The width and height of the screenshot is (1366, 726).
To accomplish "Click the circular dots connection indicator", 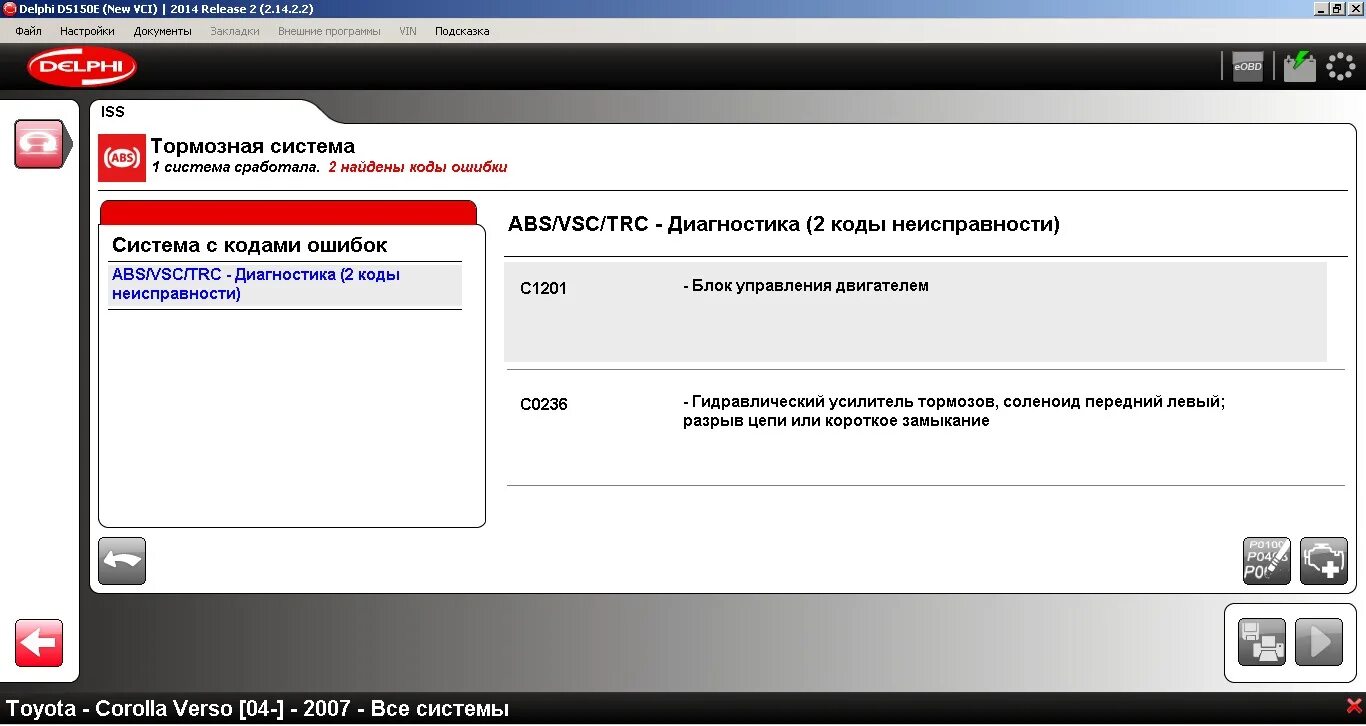I will [1341, 66].
